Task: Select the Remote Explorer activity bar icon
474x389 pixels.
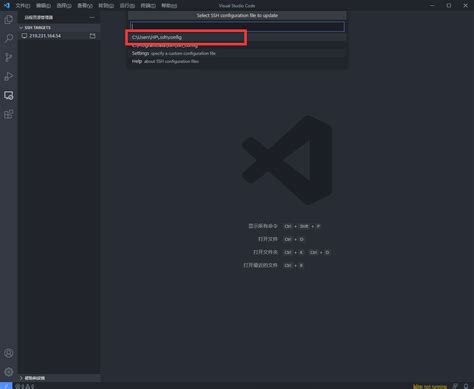Action: pyautogui.click(x=9, y=95)
